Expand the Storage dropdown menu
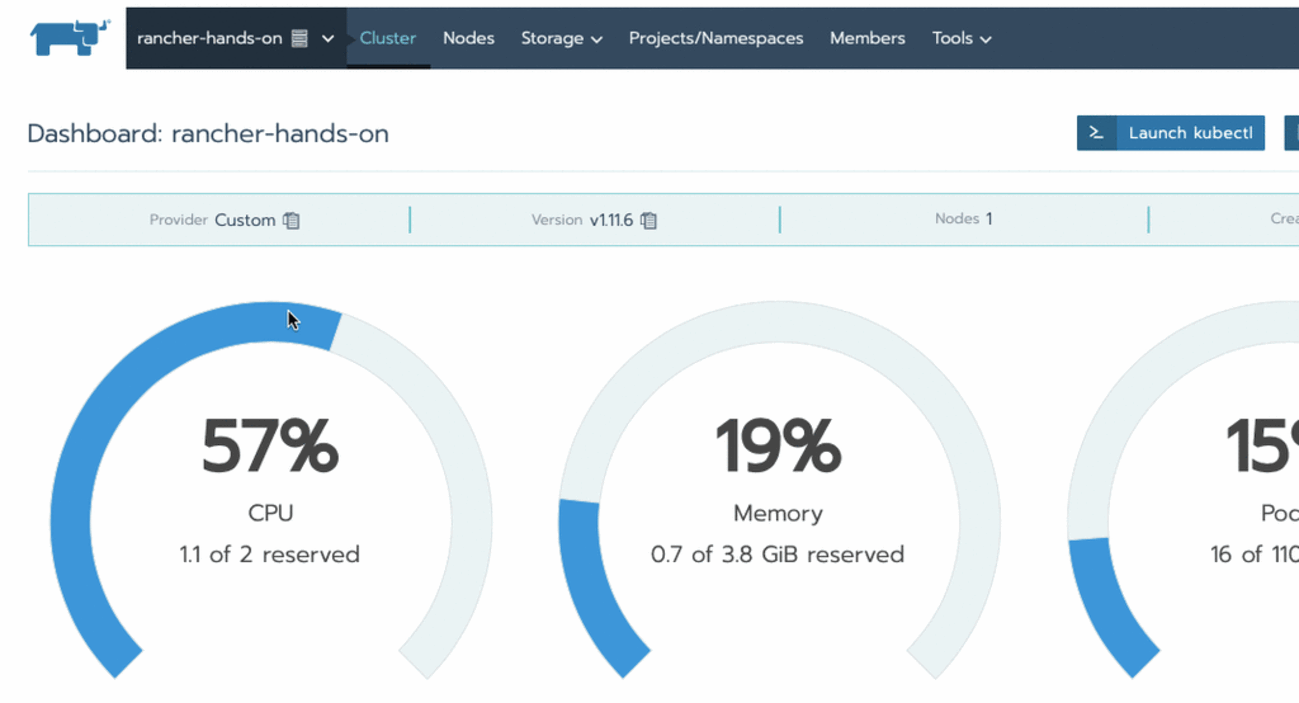The height and width of the screenshot is (703, 1299). [561, 38]
